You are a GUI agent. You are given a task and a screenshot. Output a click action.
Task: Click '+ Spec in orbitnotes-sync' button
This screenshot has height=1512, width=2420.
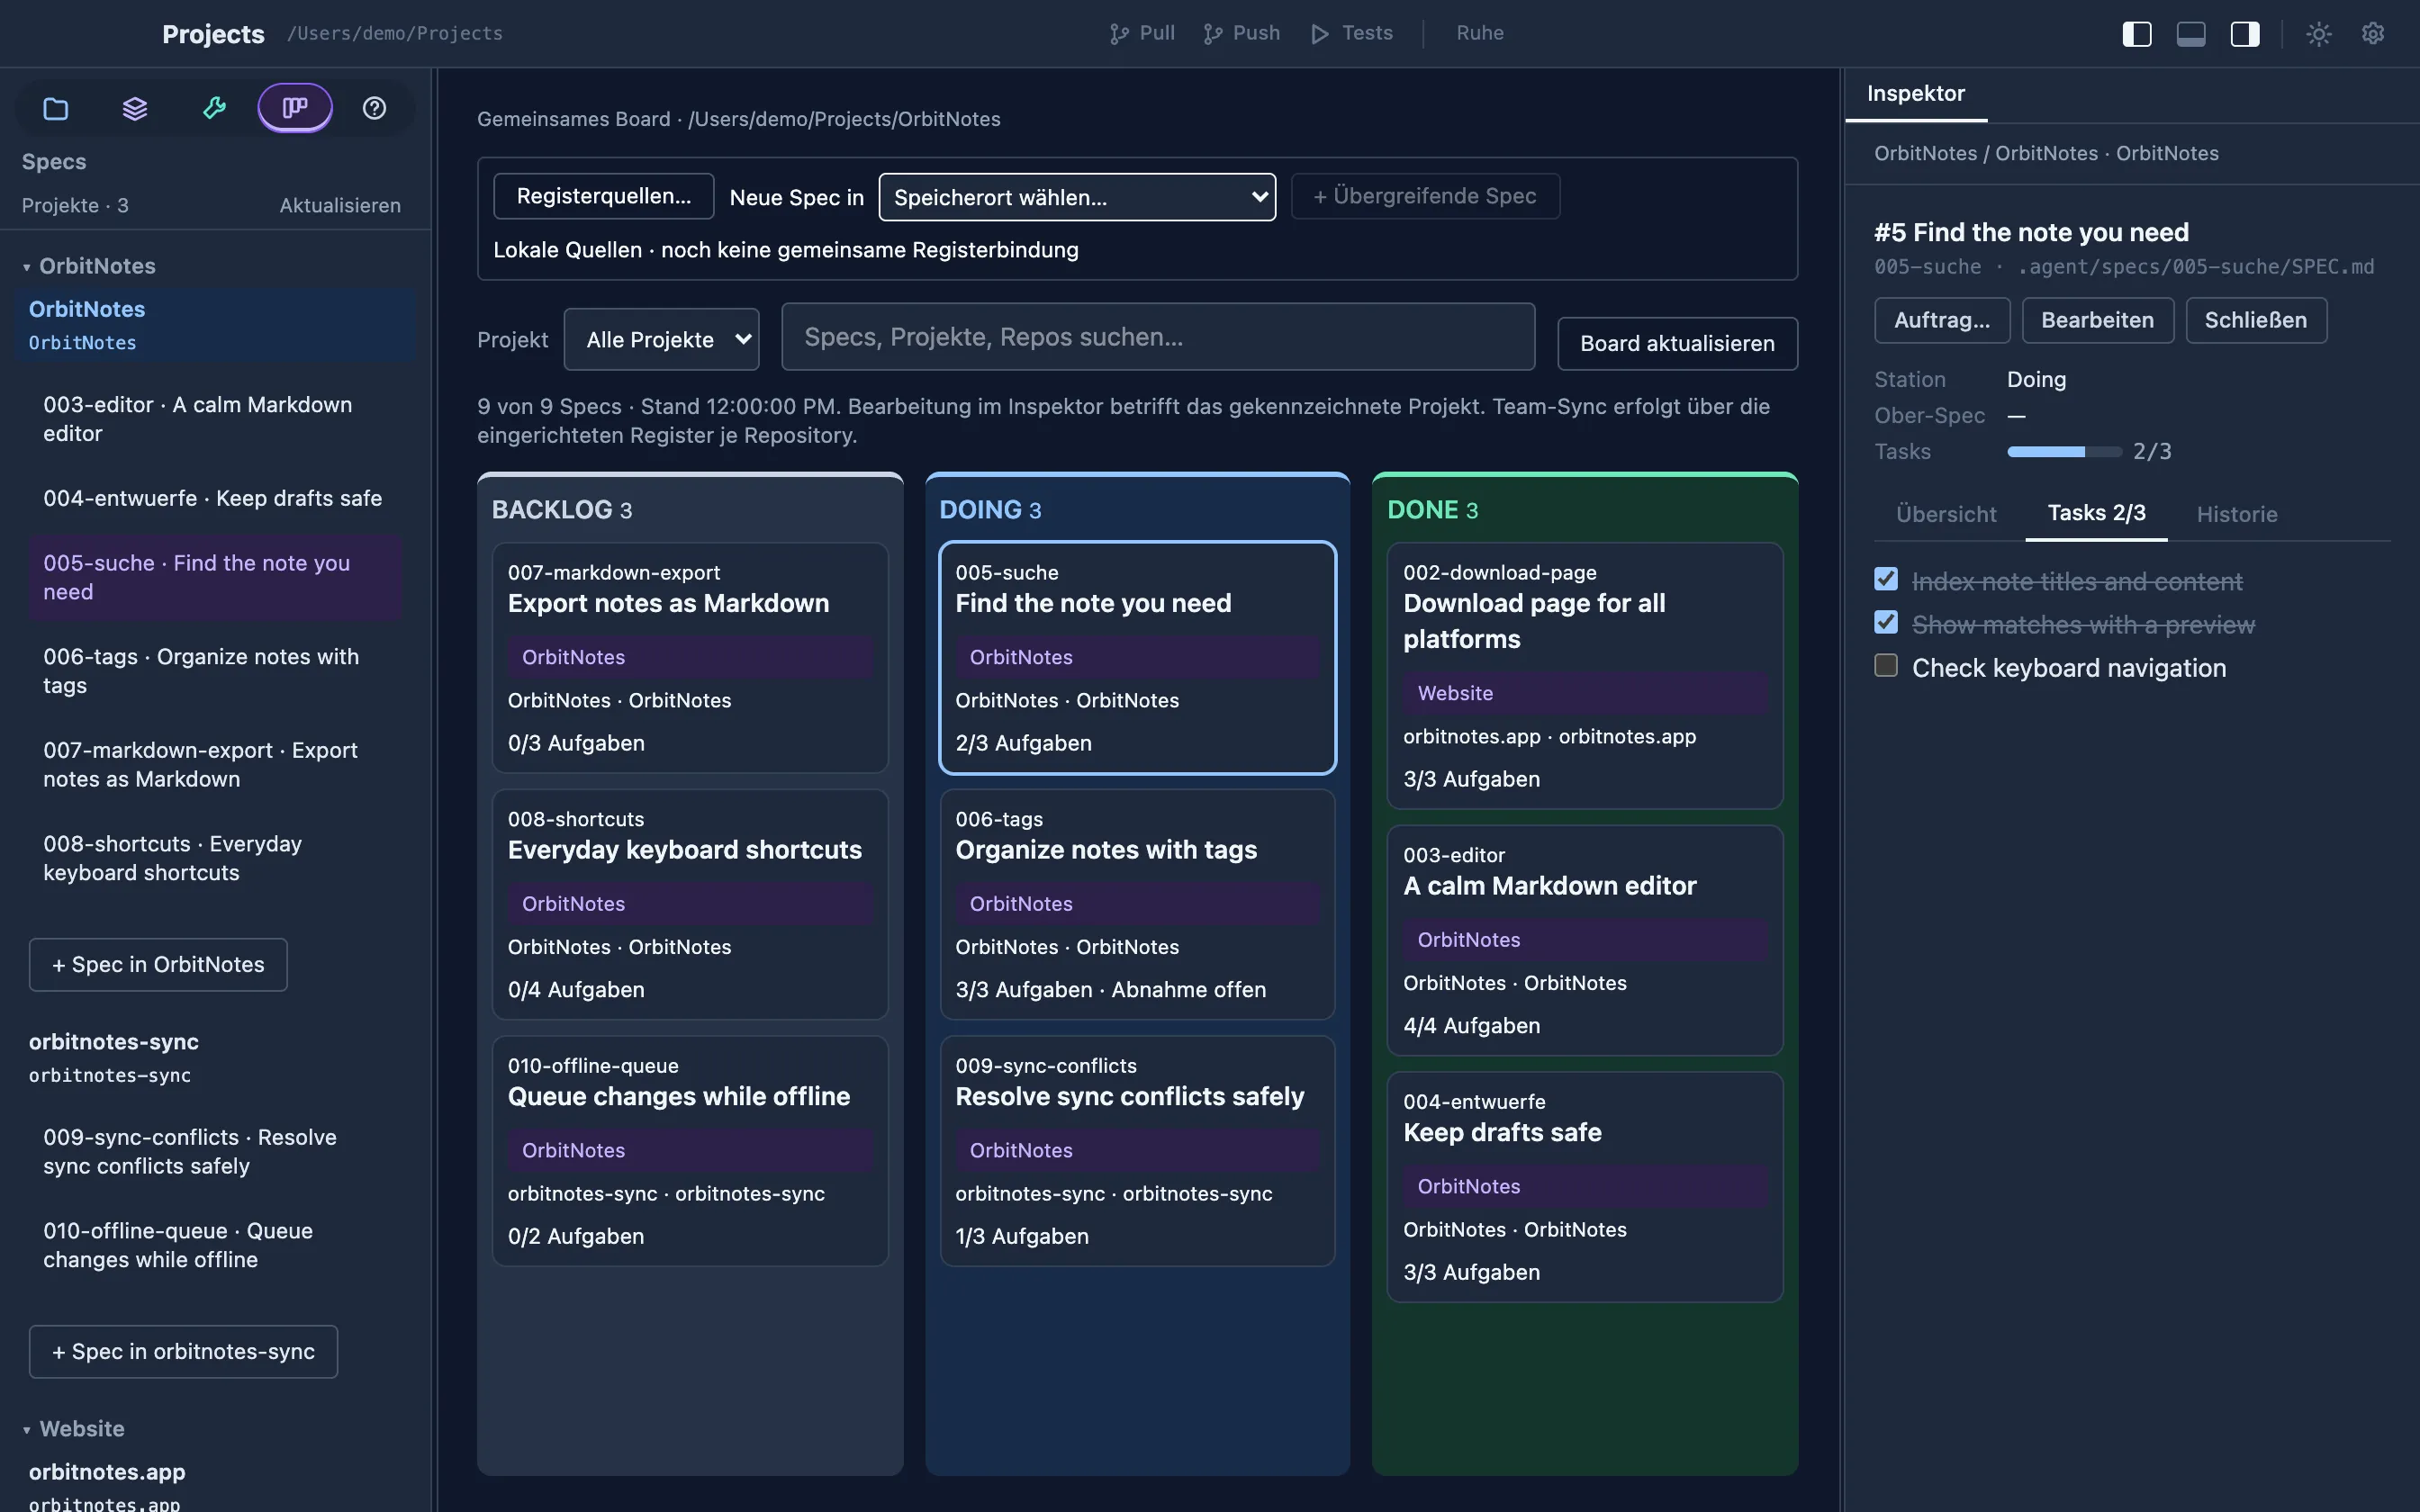click(183, 1351)
